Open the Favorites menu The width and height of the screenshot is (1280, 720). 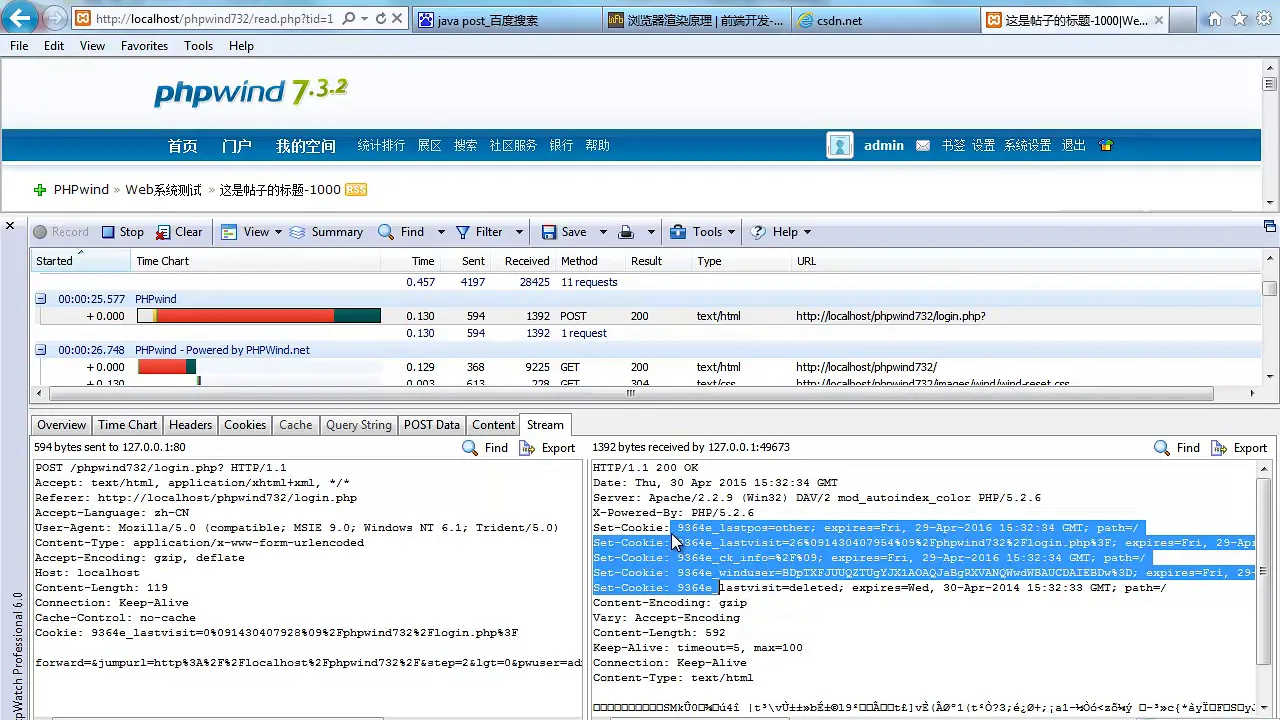144,46
